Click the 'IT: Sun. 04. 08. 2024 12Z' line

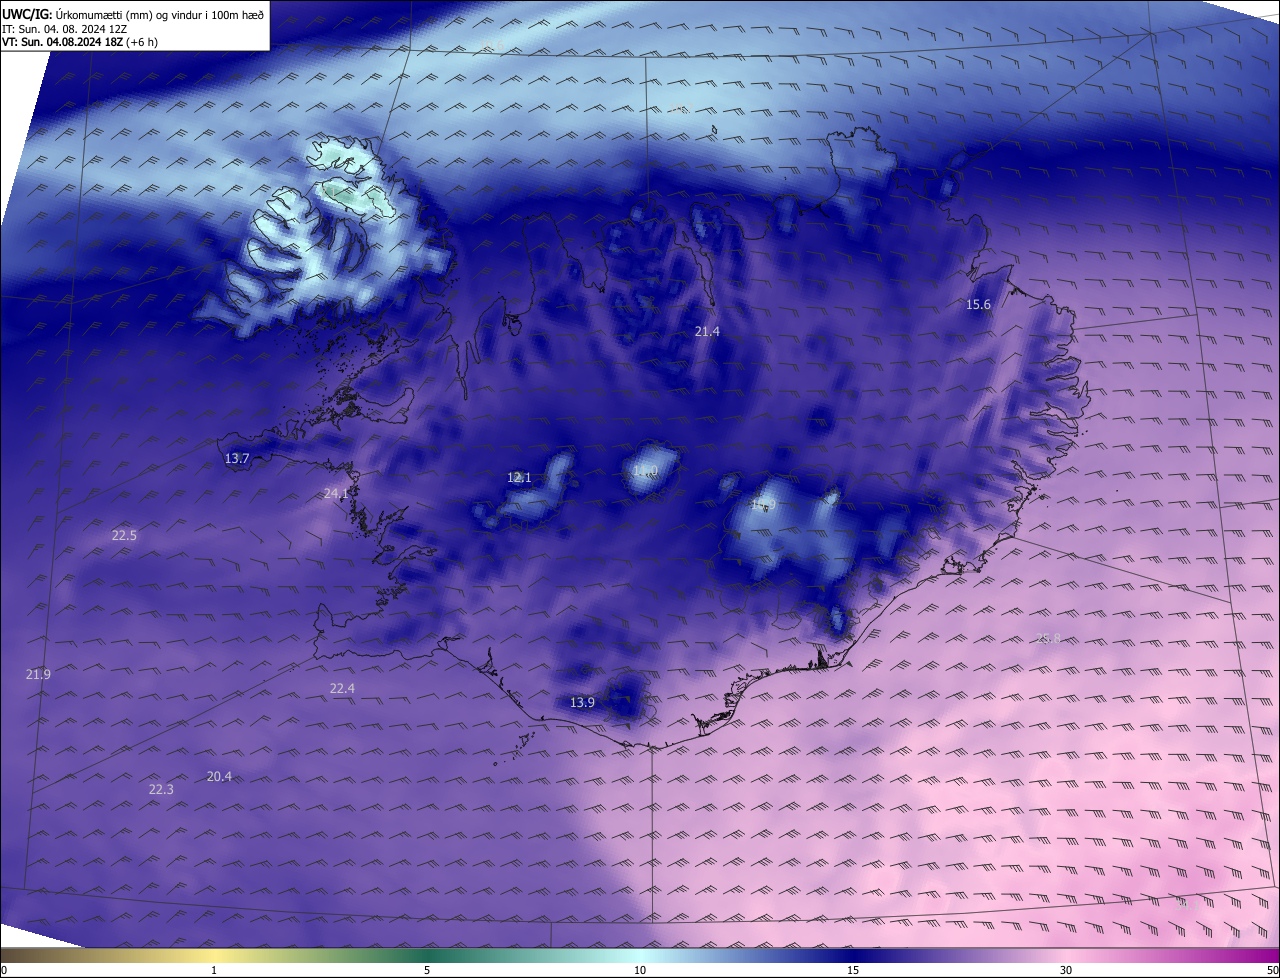pos(66,29)
